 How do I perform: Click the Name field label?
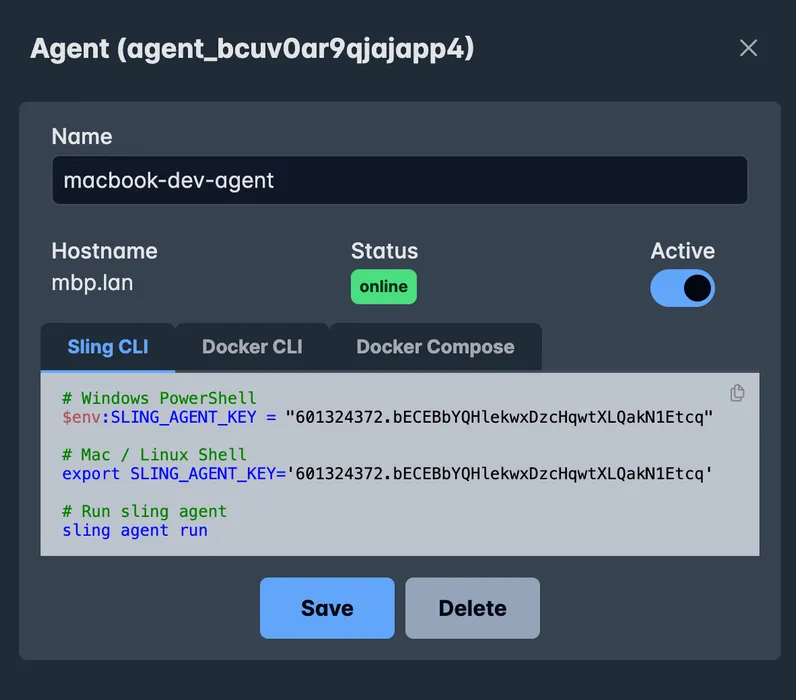click(82, 137)
